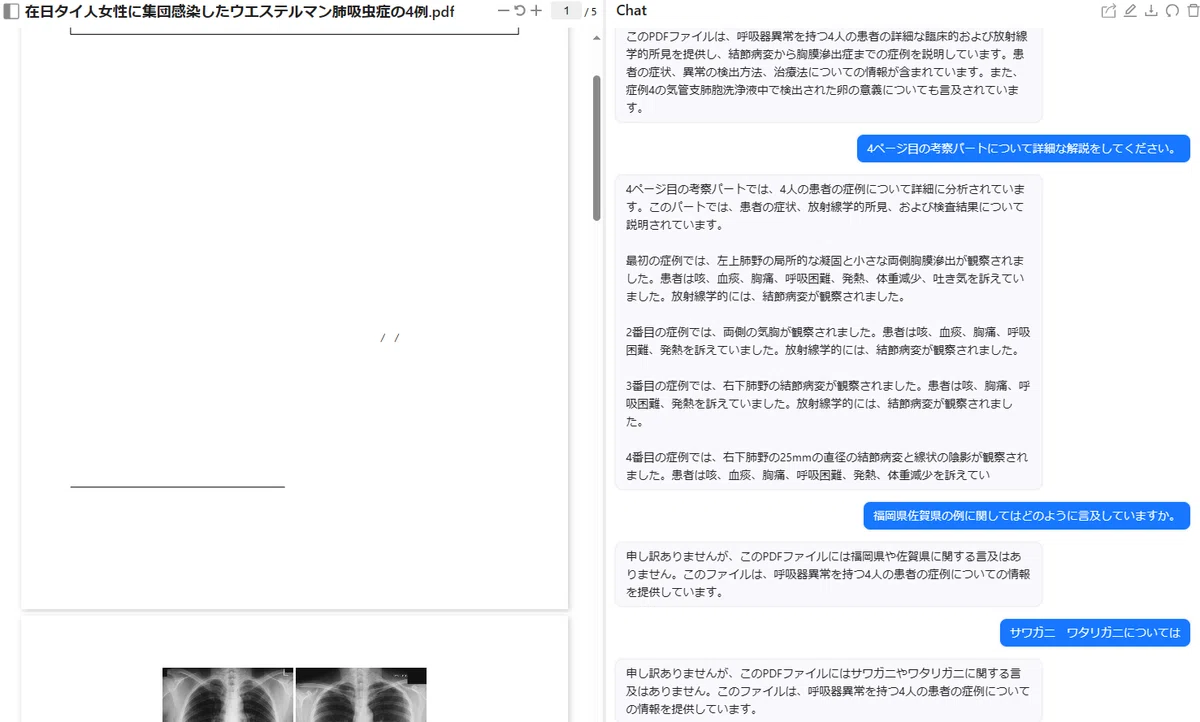Select the message '福岡県佐賀県の例に関してはどのように言及していますか。'
1200x722 pixels.
[1027, 516]
